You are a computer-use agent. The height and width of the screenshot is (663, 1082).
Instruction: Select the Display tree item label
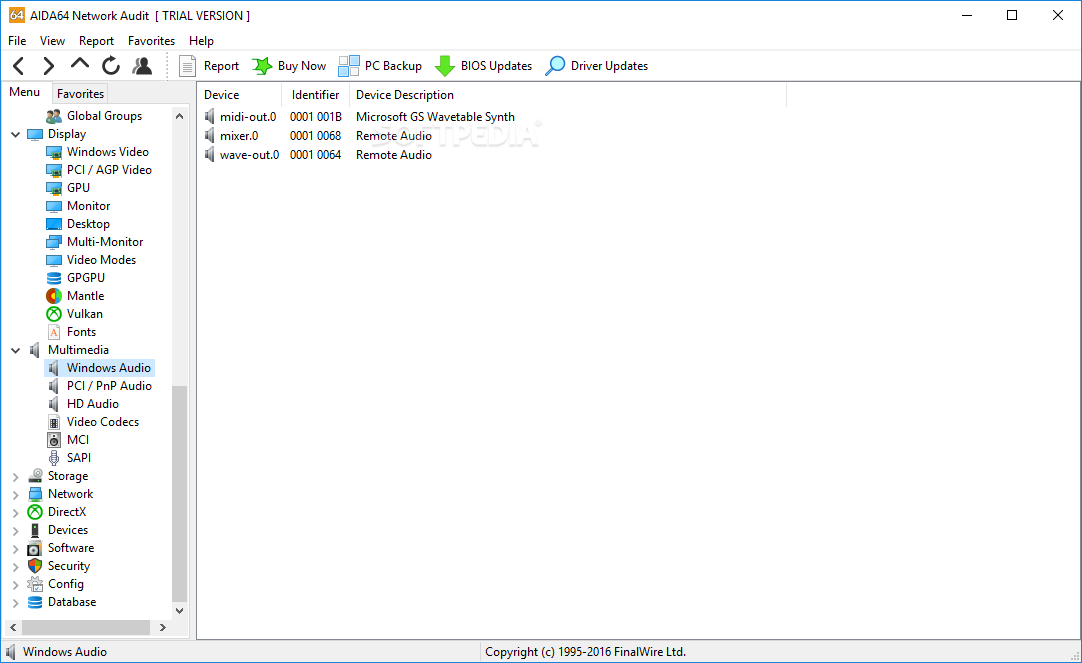click(67, 134)
